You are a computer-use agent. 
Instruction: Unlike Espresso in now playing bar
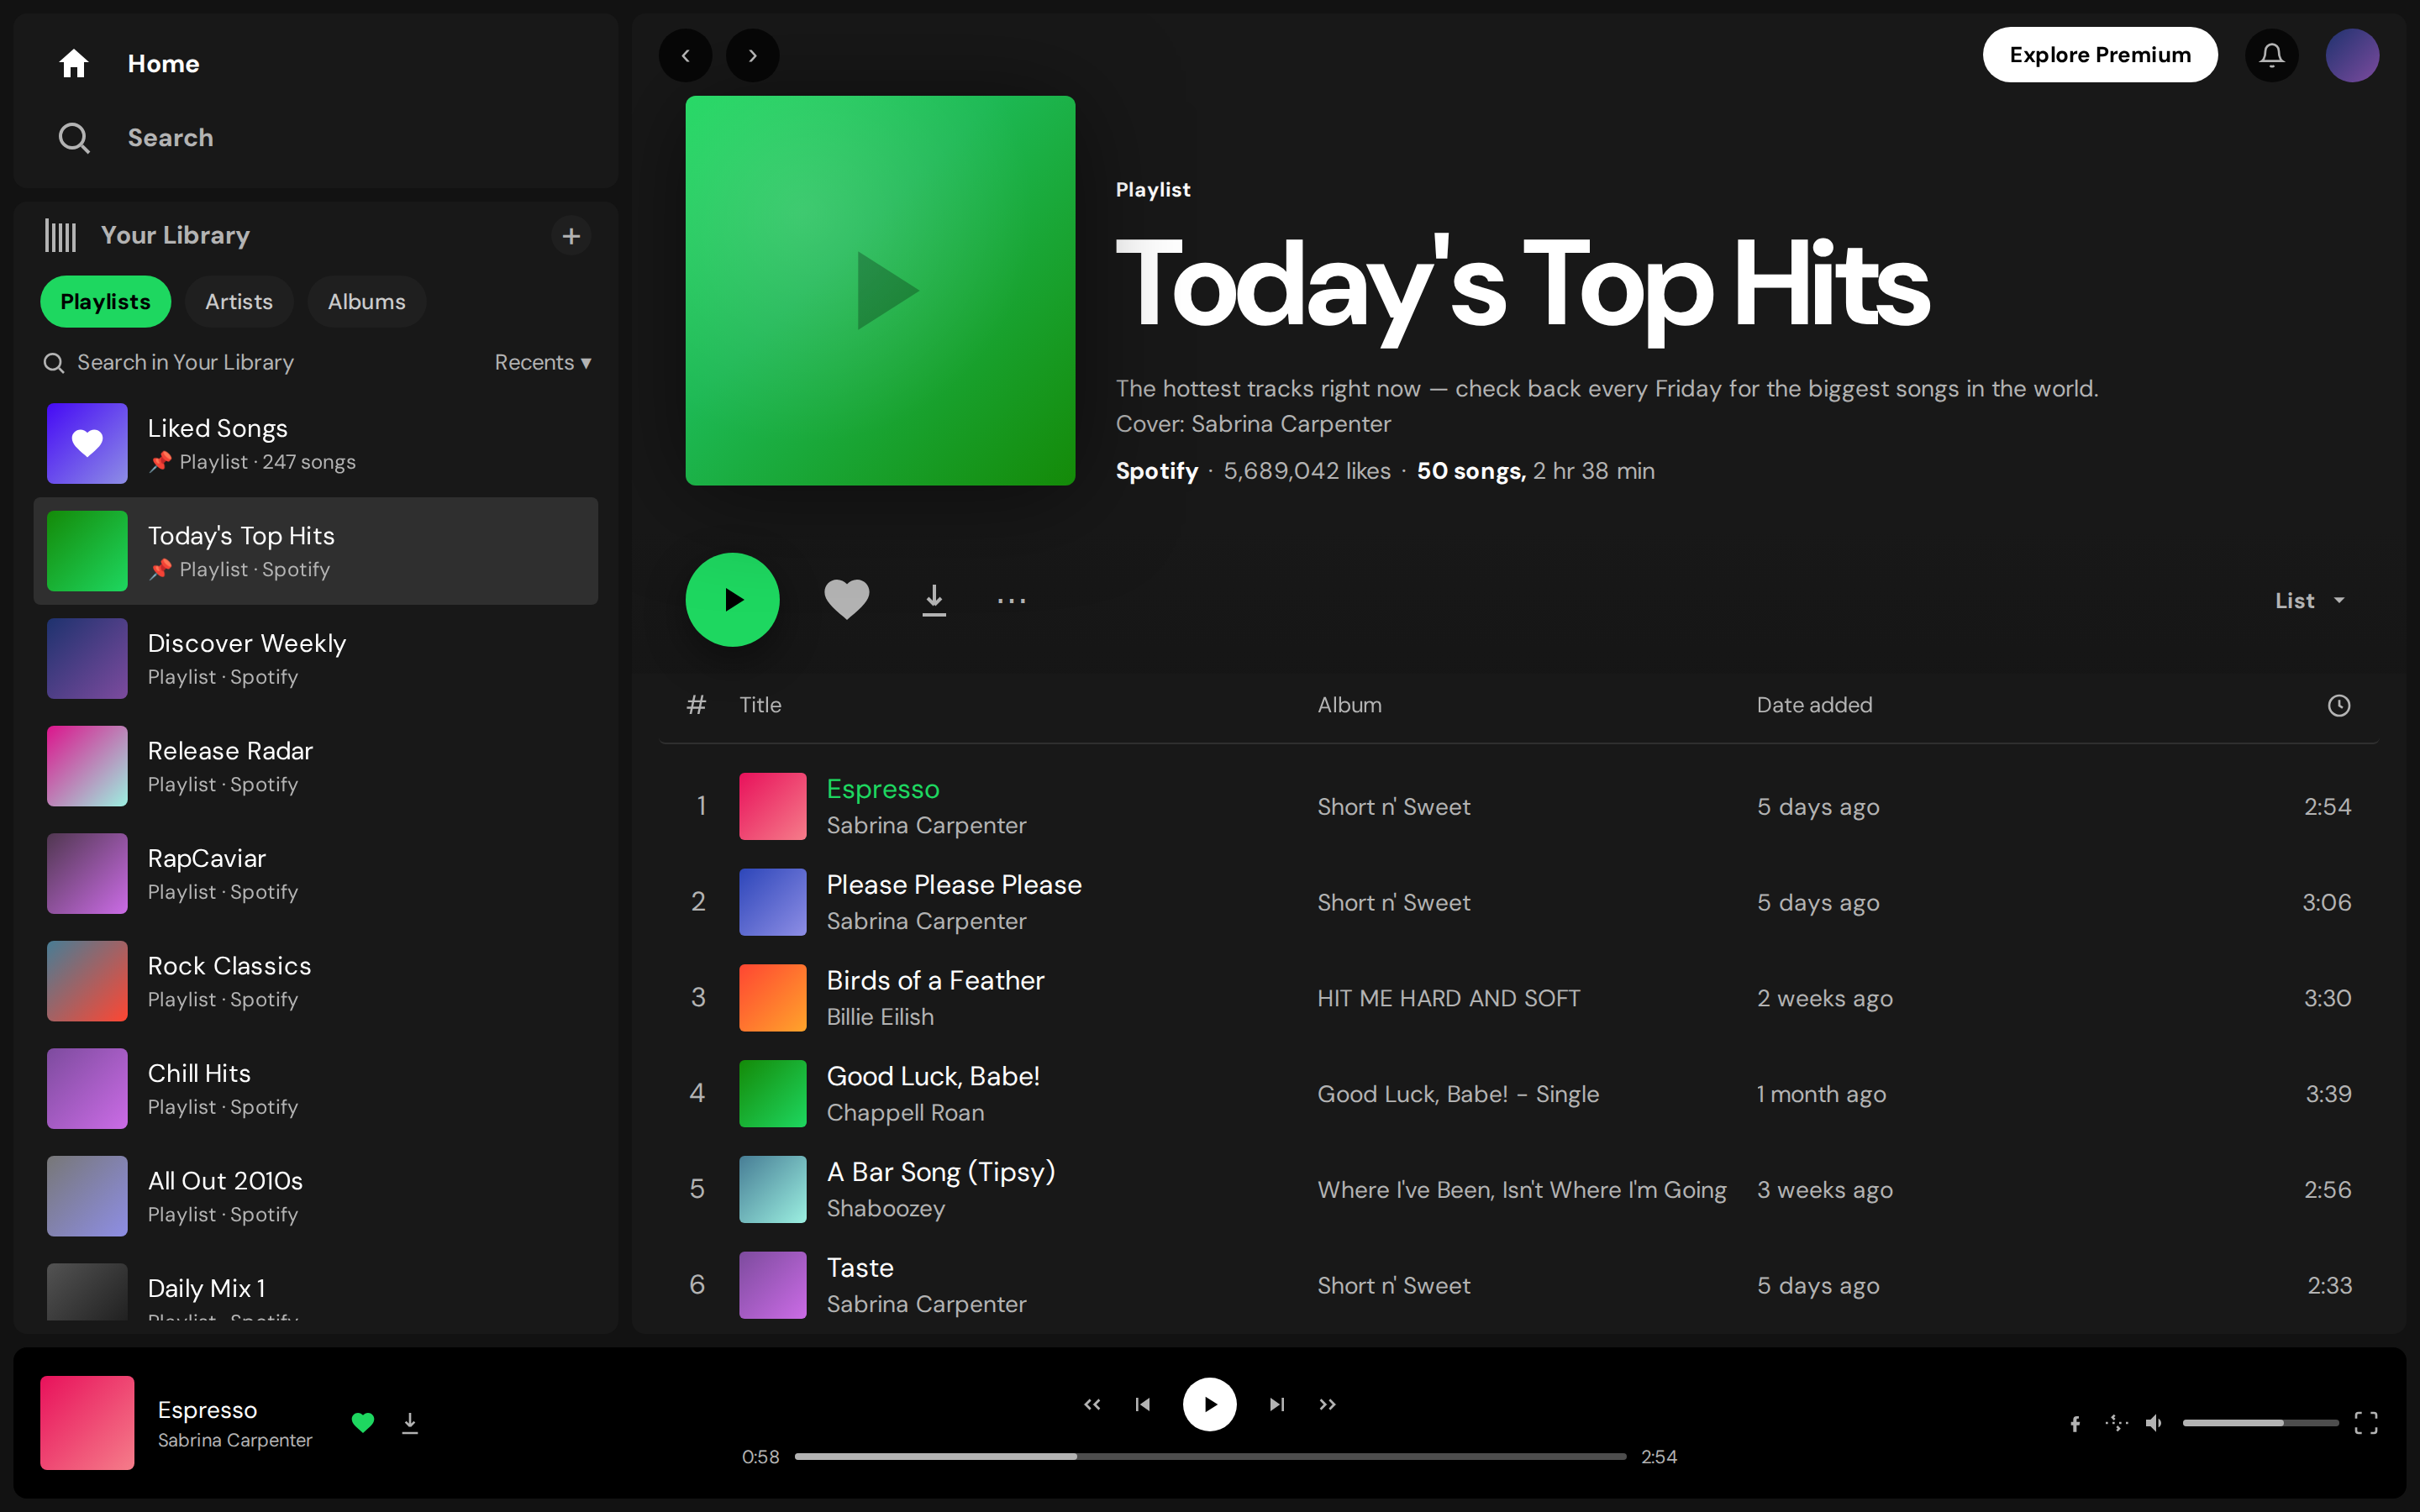(363, 1422)
